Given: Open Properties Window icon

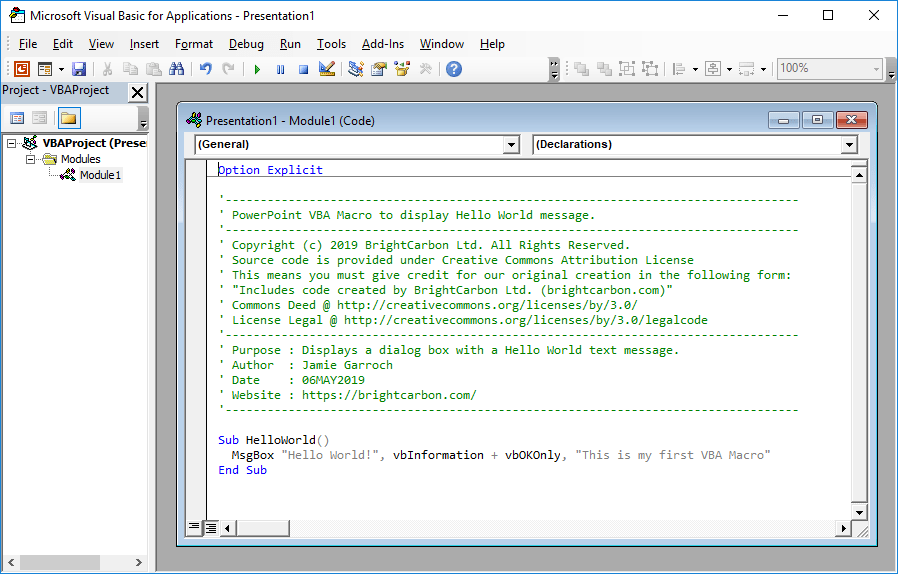Looking at the screenshot, I should tap(379, 69).
